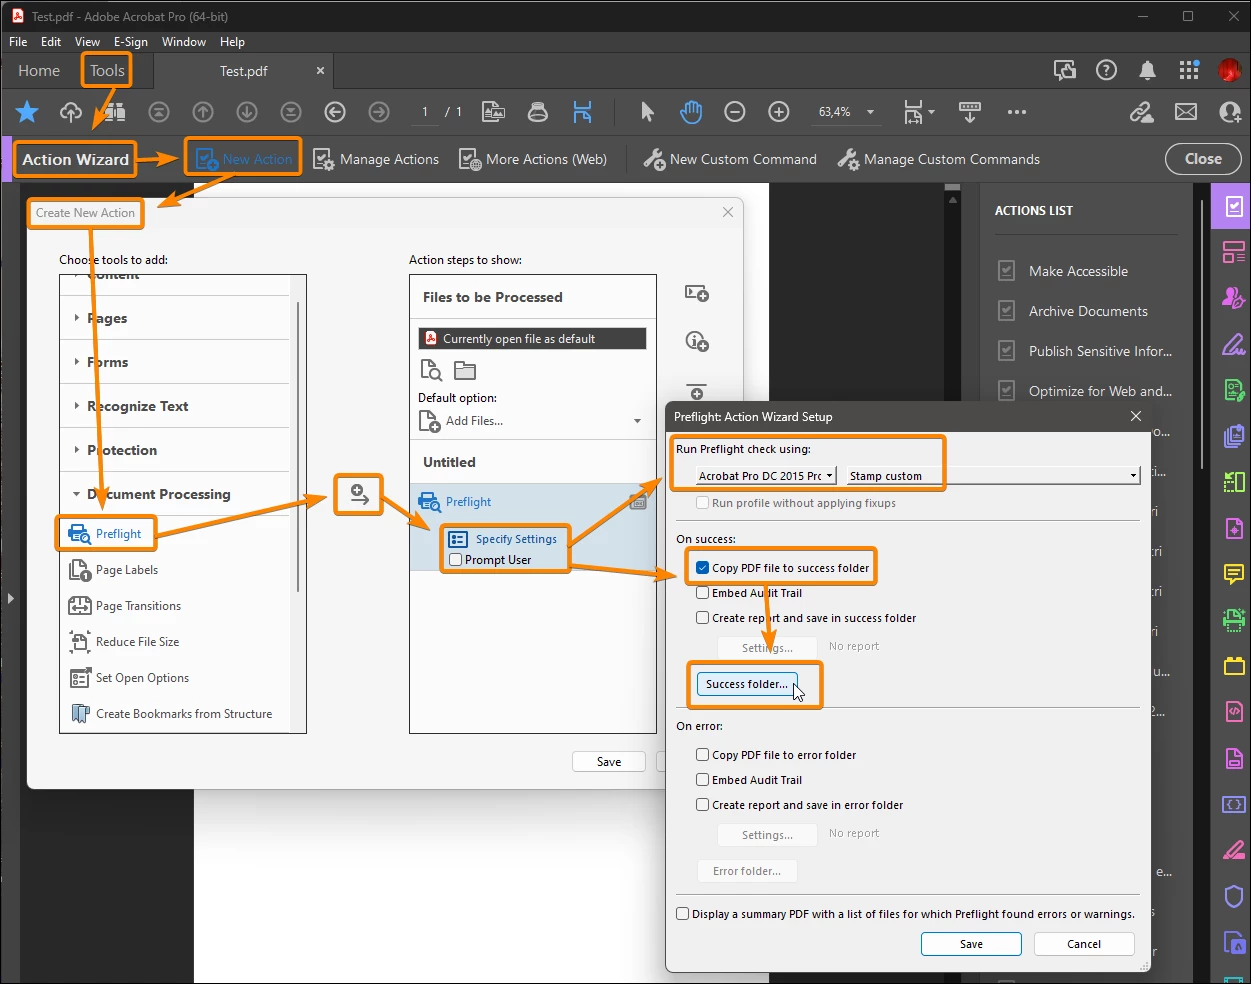The height and width of the screenshot is (984, 1251).
Task: Expand the Forms tool category
Action: tap(76, 362)
